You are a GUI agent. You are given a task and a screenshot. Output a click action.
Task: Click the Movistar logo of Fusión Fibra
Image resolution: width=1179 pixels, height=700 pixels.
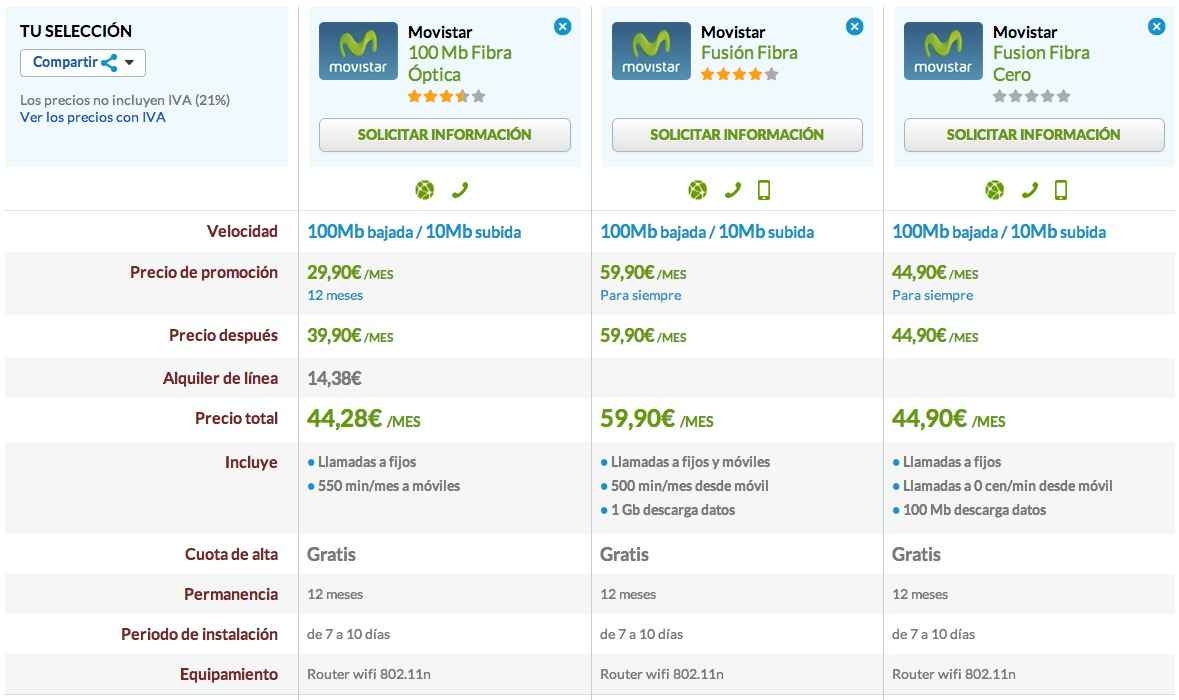651,51
